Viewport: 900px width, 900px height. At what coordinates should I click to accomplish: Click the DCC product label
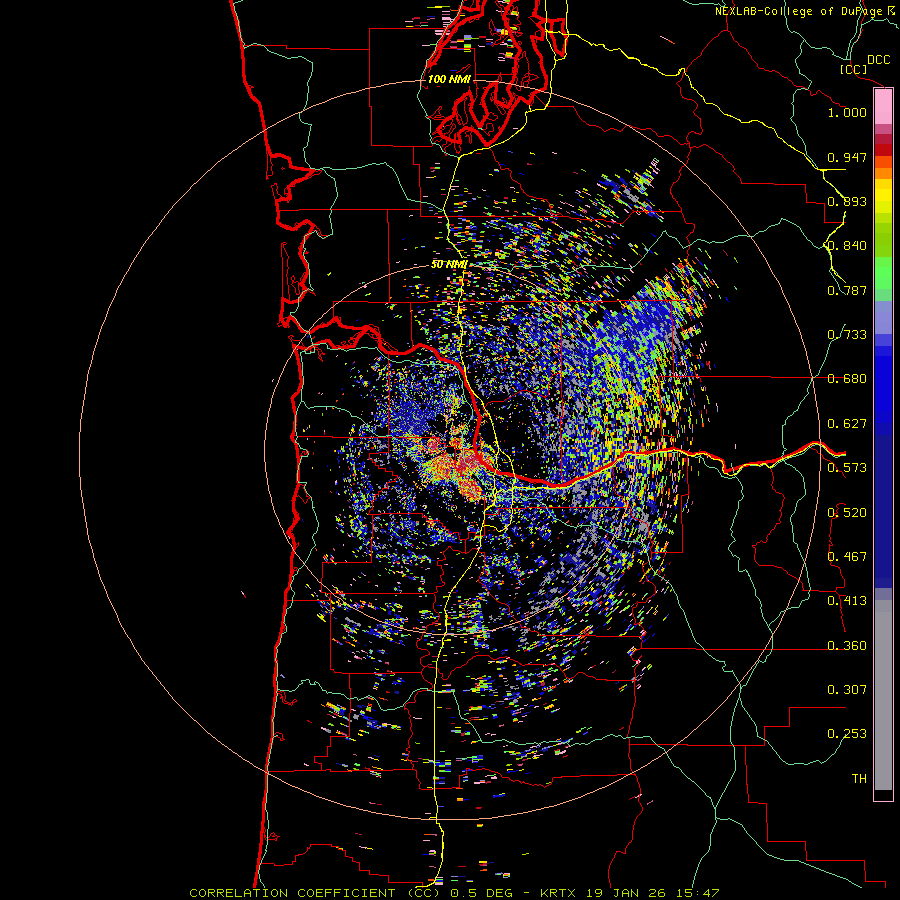click(878, 60)
